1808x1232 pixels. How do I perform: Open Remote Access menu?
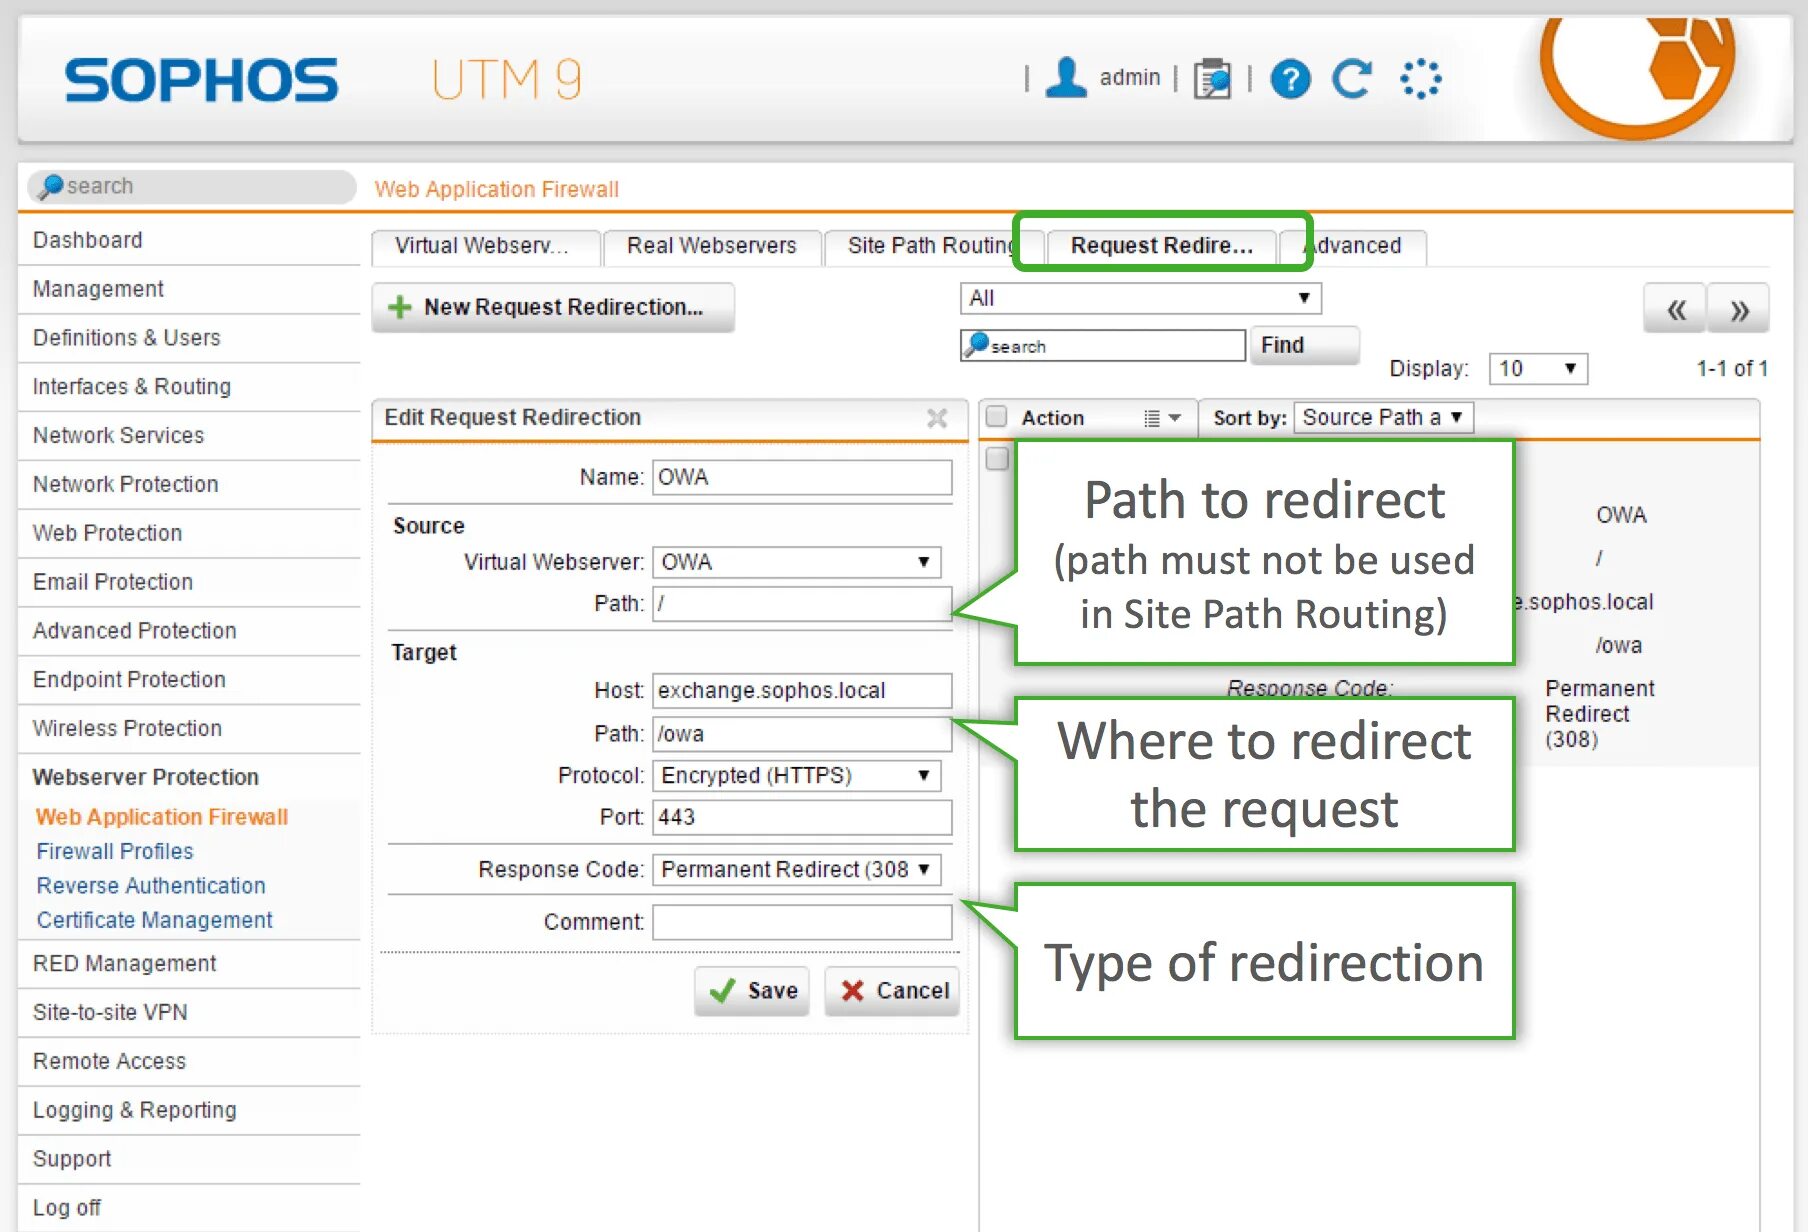pos(189,1061)
